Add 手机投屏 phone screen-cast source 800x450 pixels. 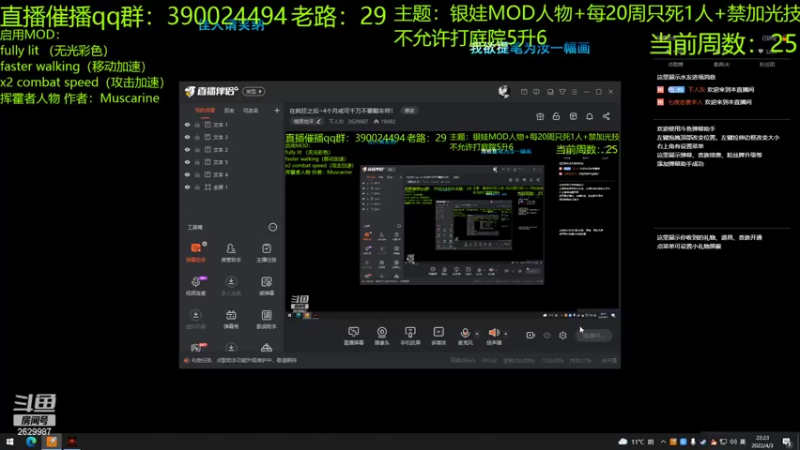[410, 336]
